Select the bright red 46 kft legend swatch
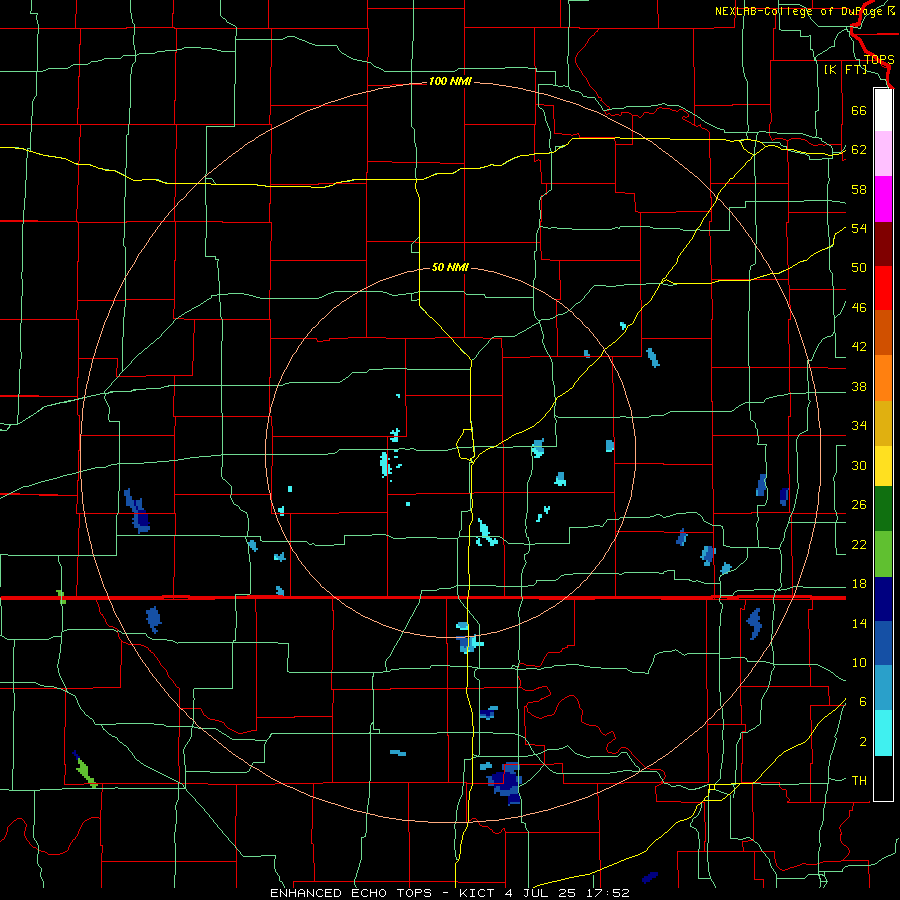900x900 pixels. (x=883, y=288)
